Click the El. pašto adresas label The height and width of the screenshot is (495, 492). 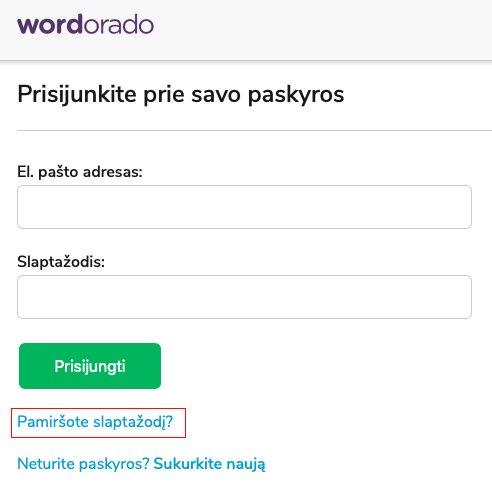(x=80, y=172)
